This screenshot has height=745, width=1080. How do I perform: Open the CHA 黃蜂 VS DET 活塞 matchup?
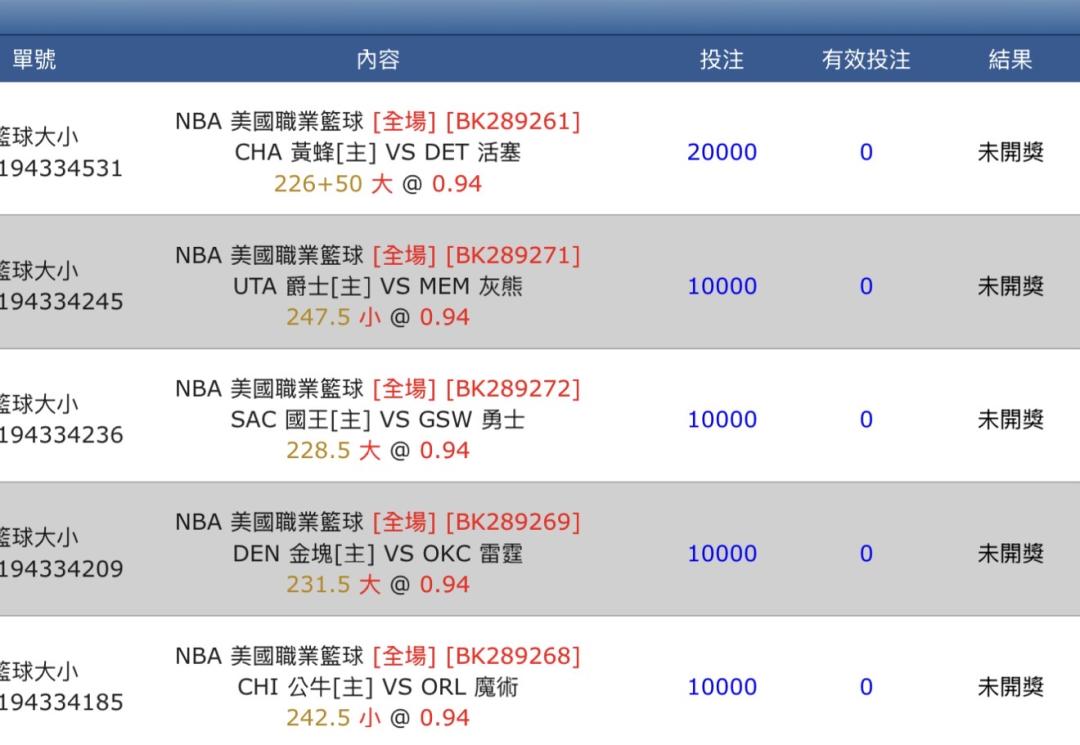tap(377, 153)
